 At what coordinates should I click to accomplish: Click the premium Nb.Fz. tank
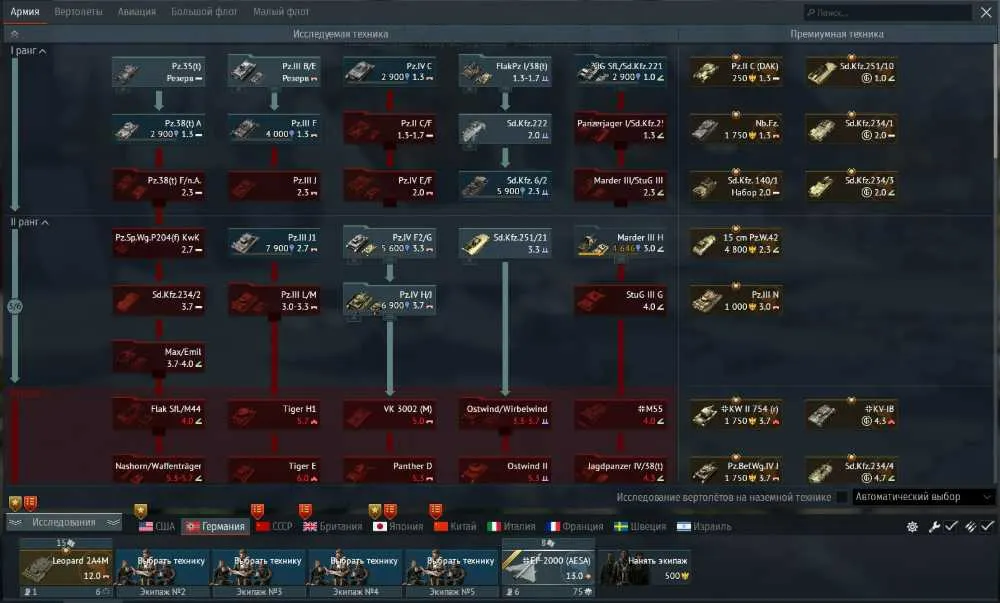point(736,129)
